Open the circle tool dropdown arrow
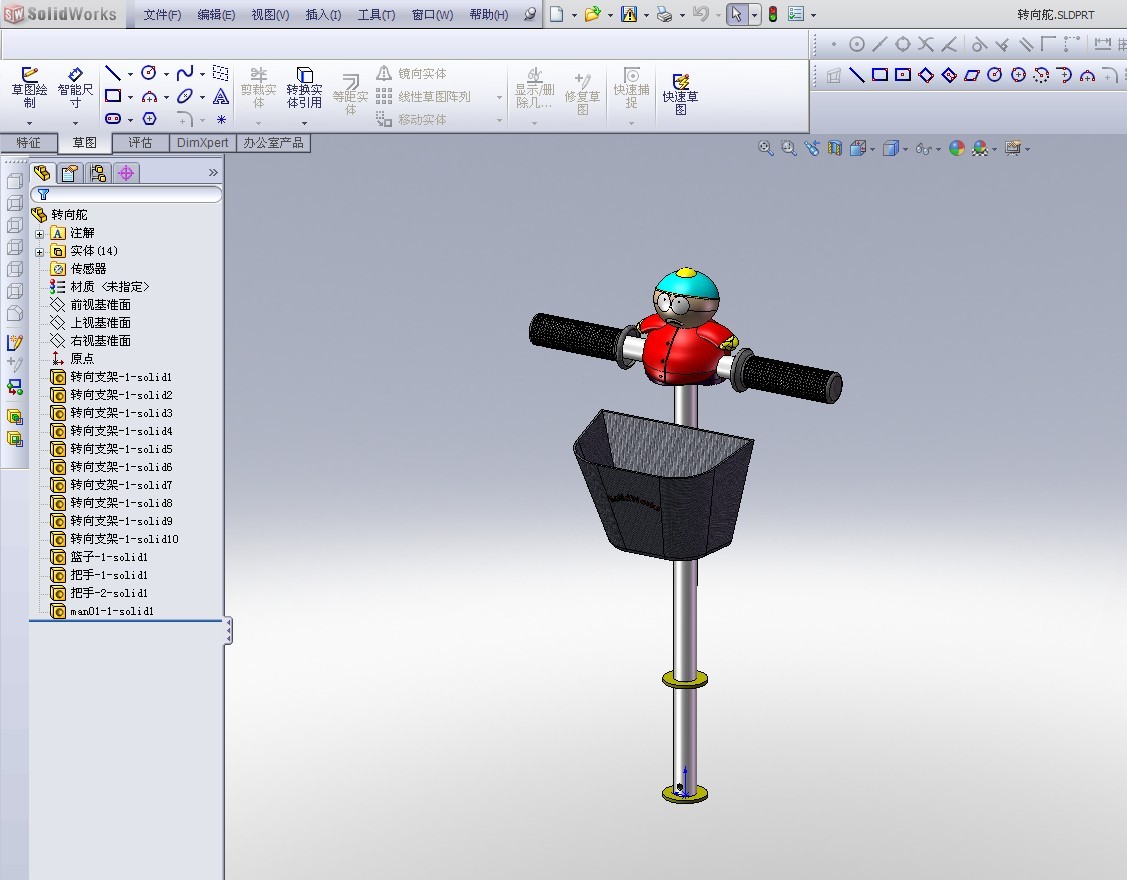 [166, 74]
